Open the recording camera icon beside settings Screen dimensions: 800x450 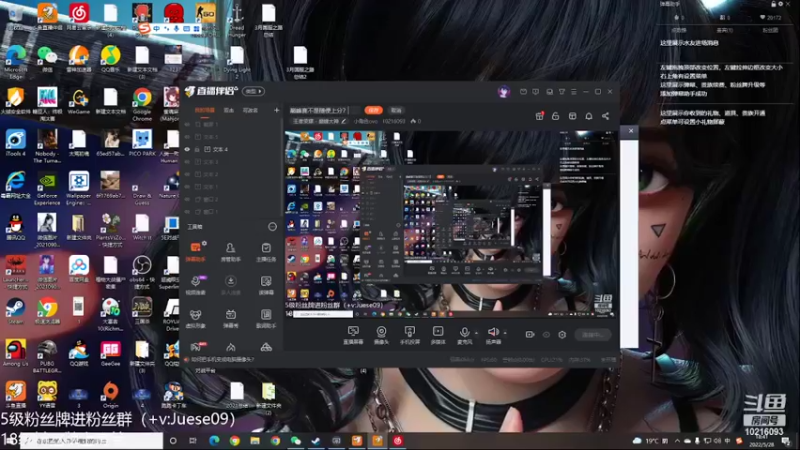pos(530,335)
